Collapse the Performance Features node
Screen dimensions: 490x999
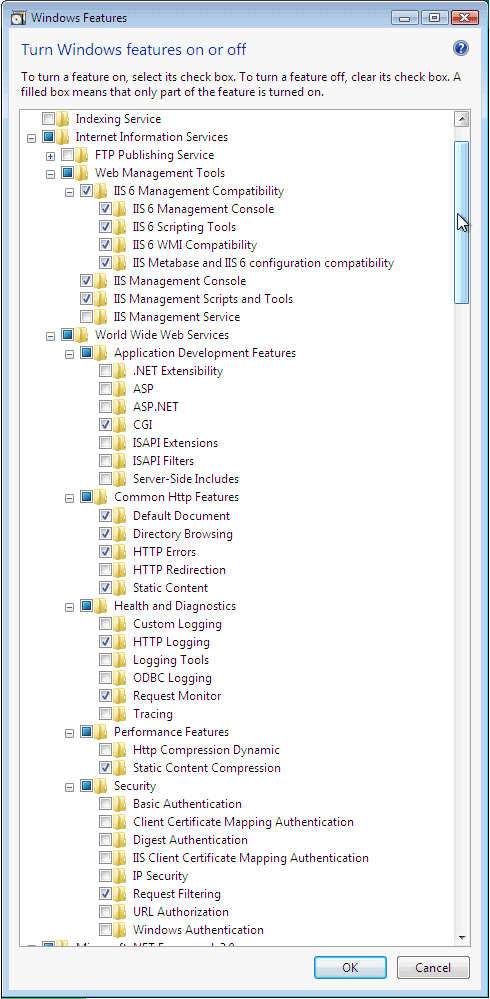coord(69,733)
